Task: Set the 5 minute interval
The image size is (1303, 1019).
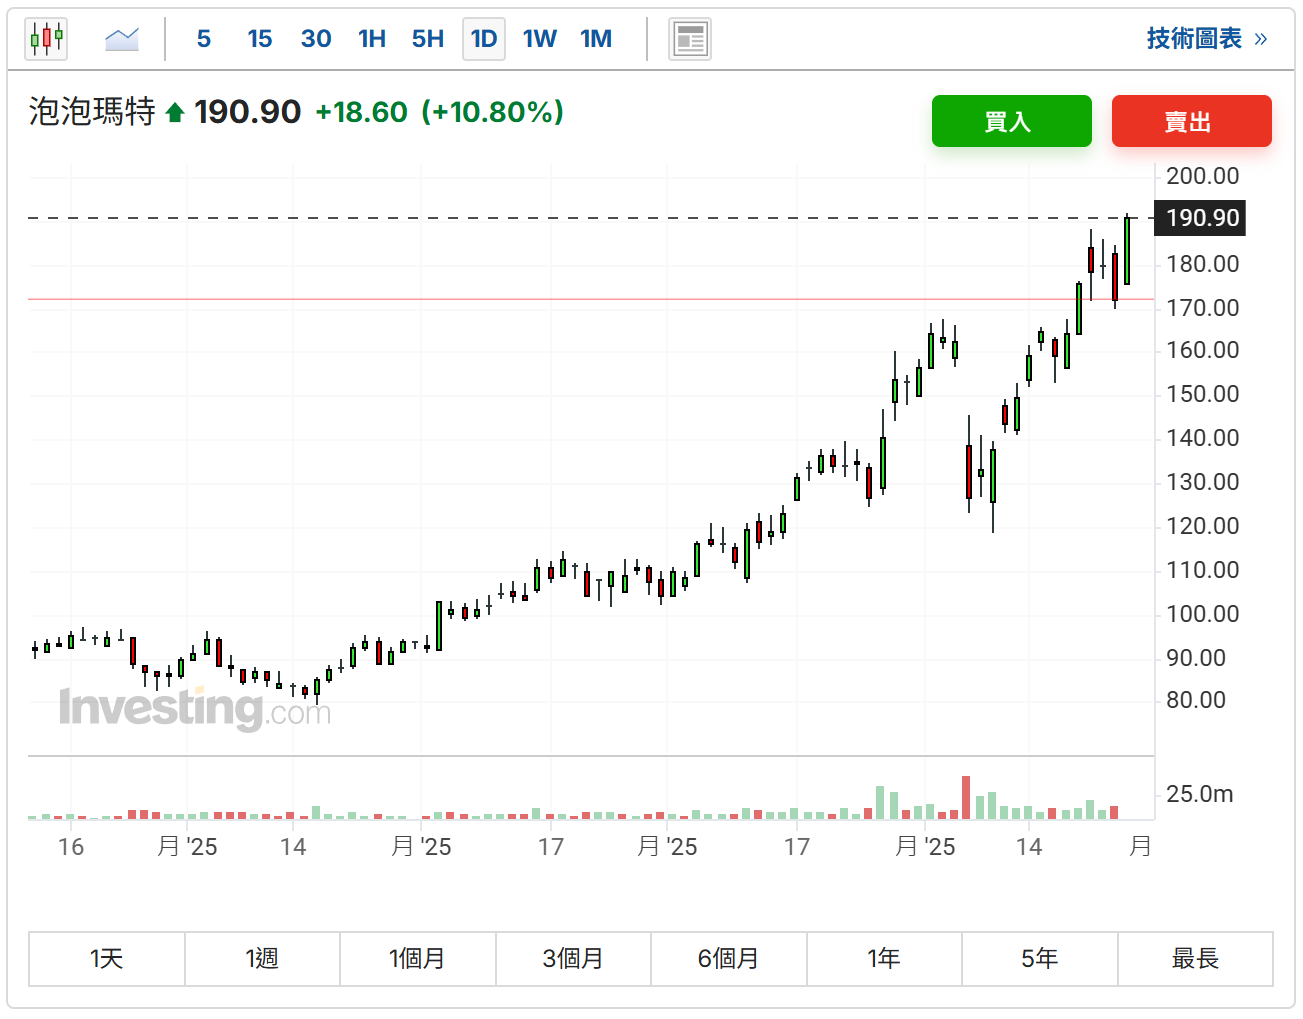Action: pyautogui.click(x=204, y=39)
